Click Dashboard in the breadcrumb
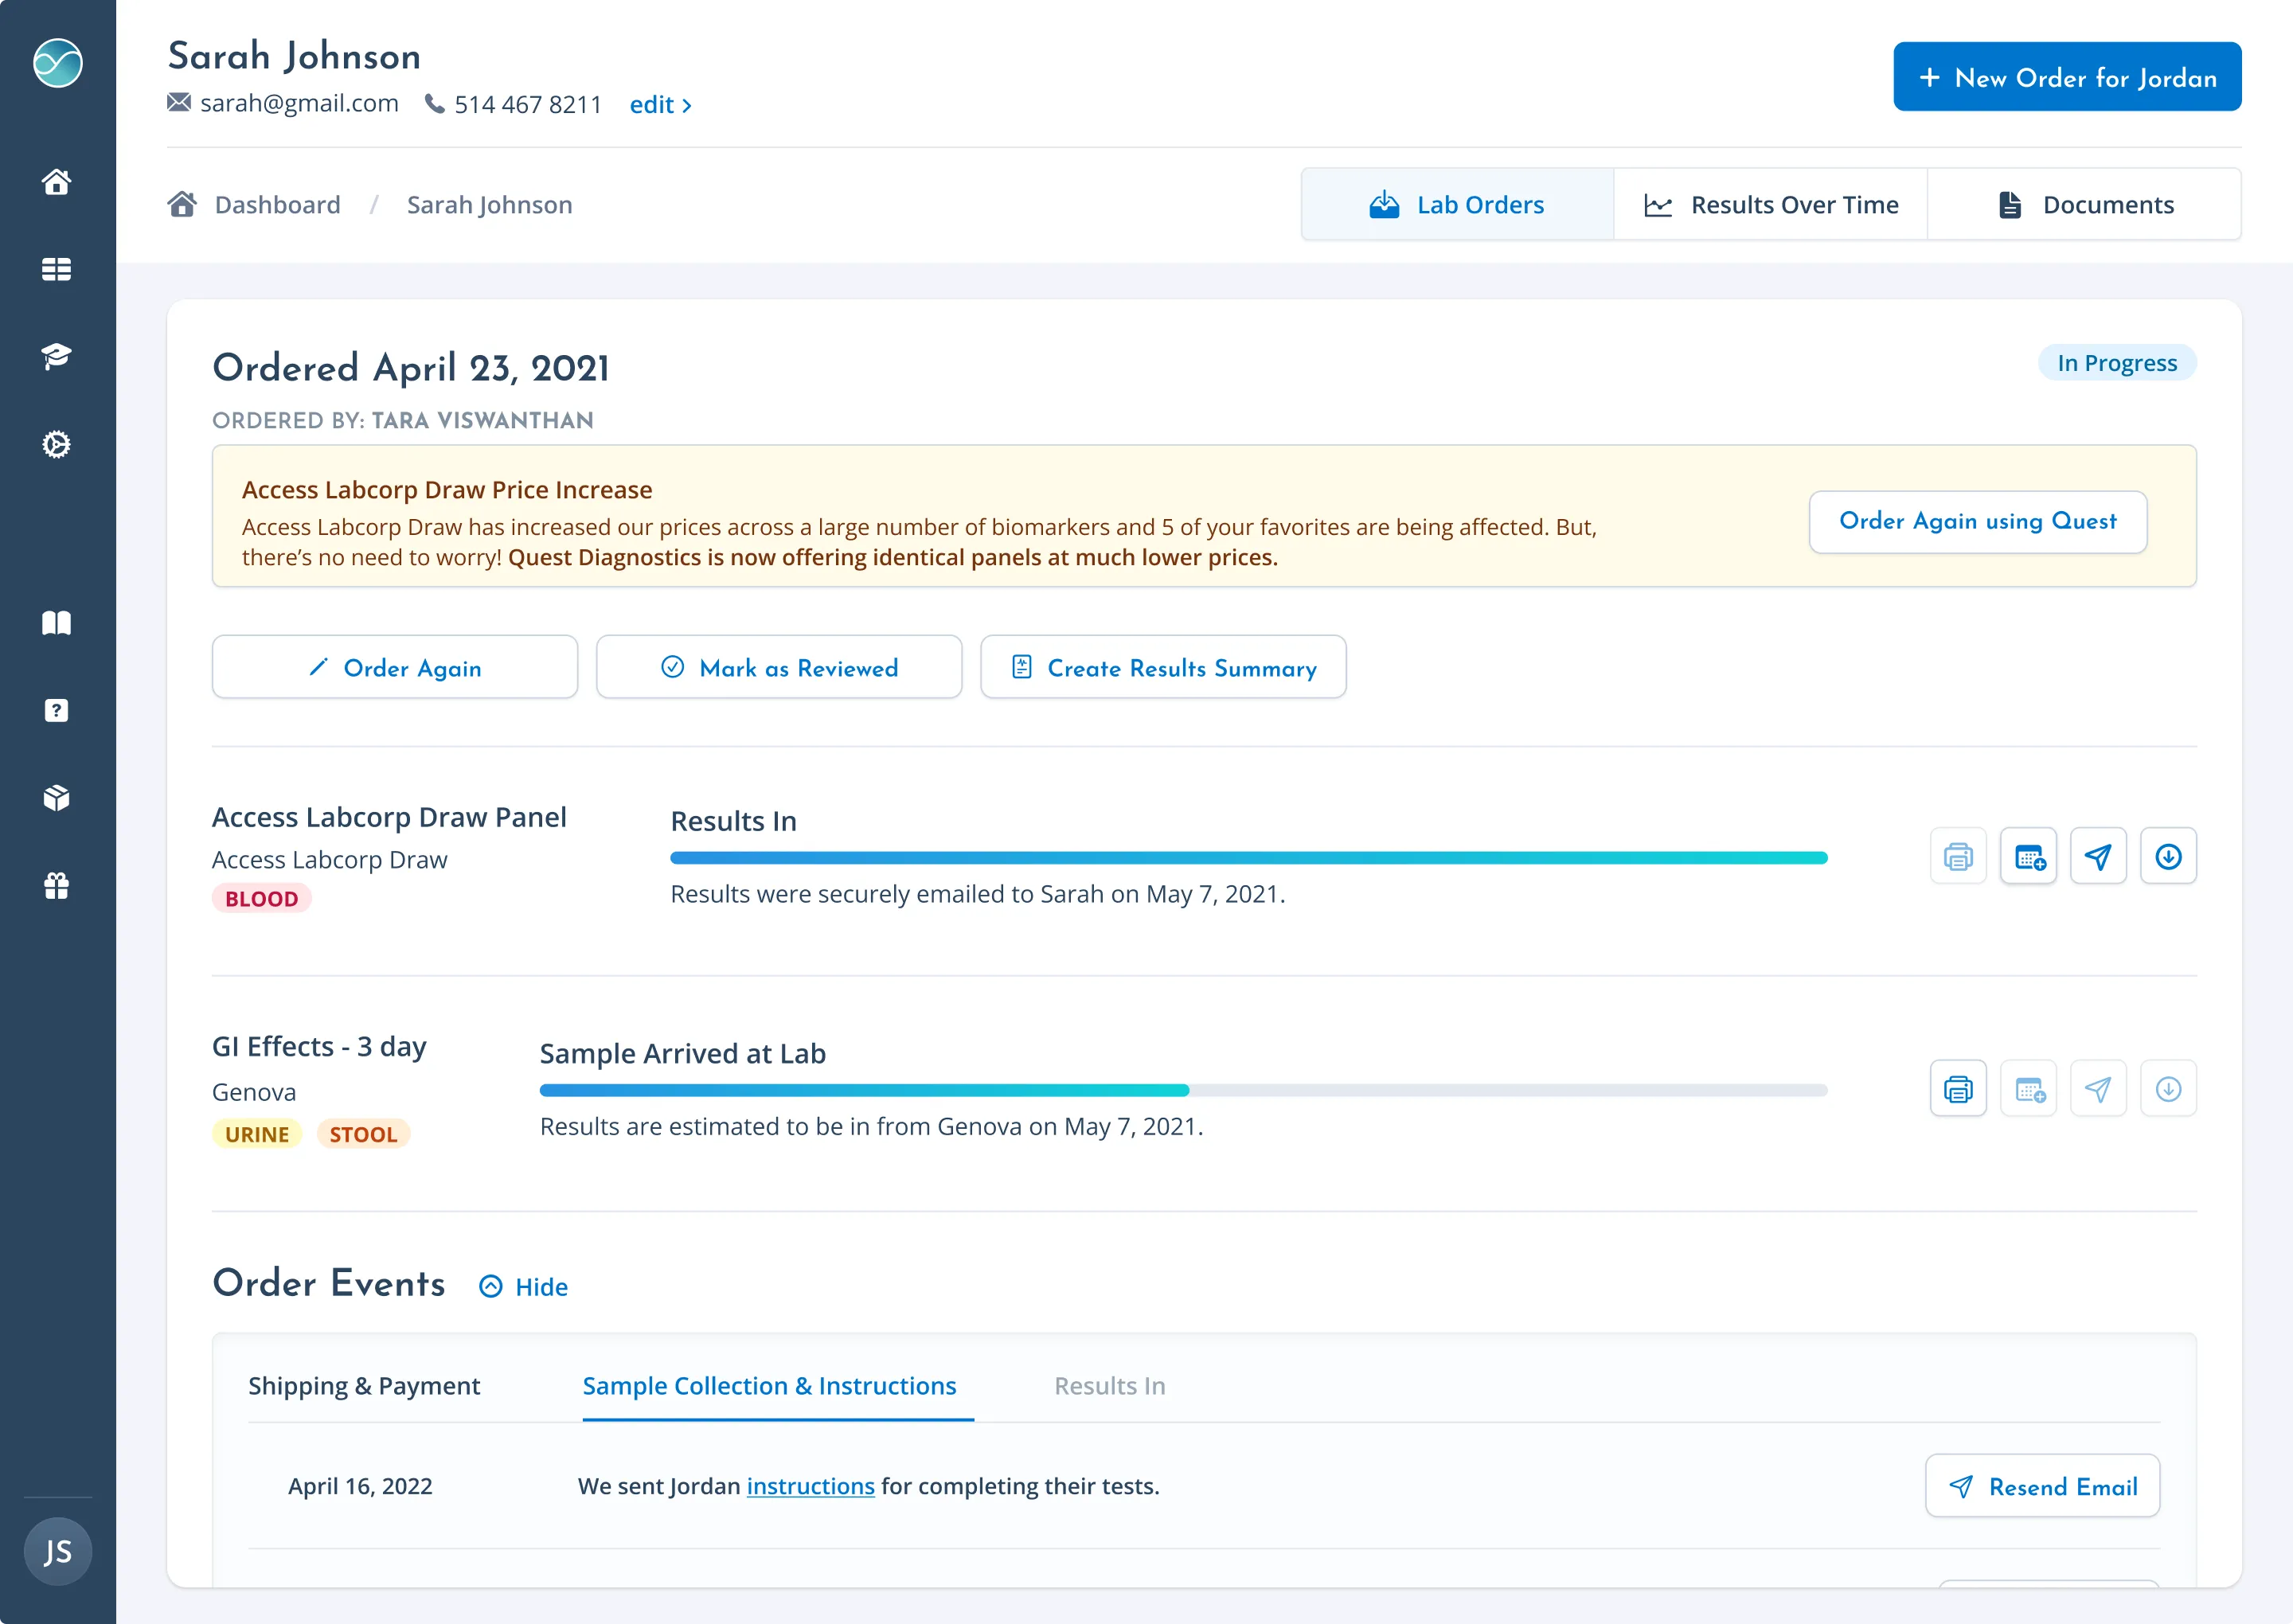 277,205
